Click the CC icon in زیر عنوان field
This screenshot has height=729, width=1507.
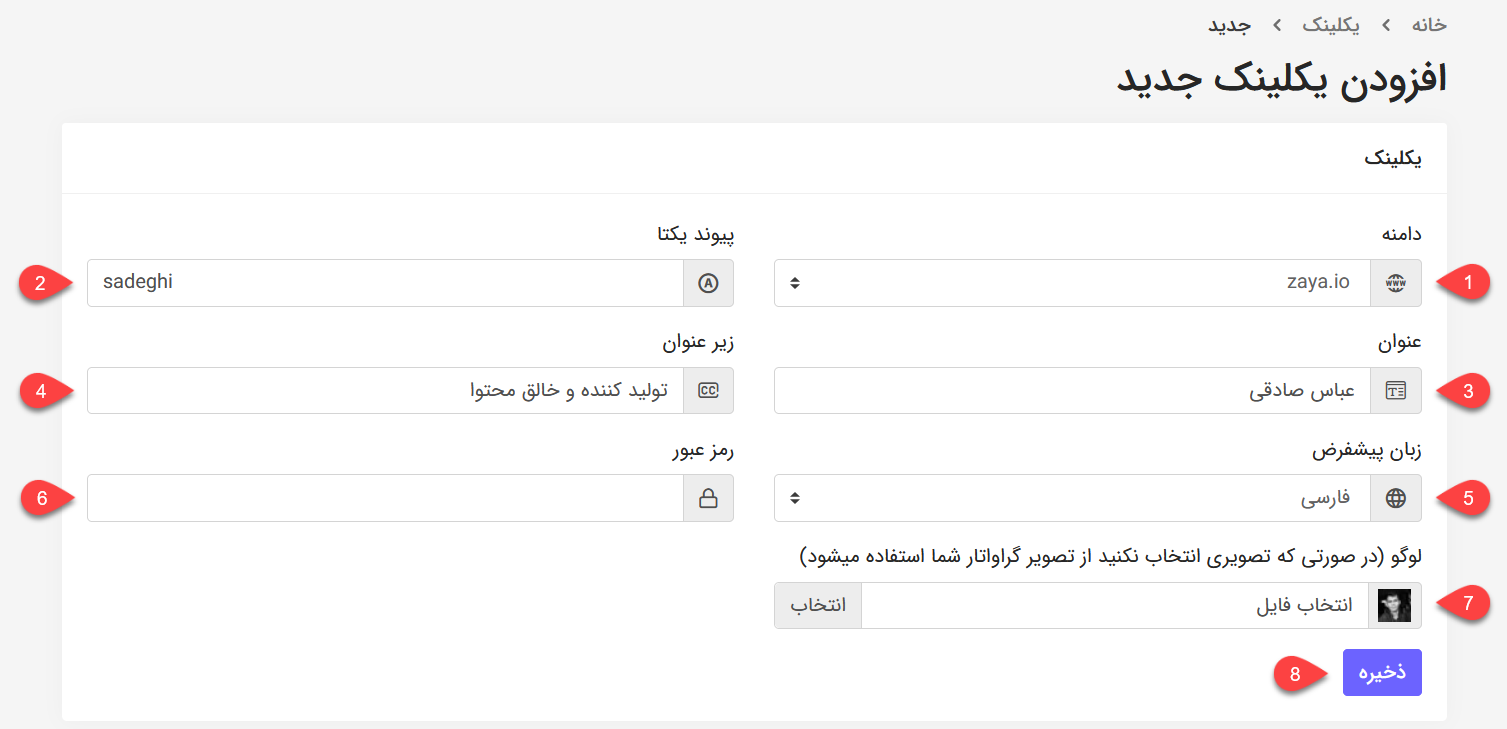click(x=708, y=390)
